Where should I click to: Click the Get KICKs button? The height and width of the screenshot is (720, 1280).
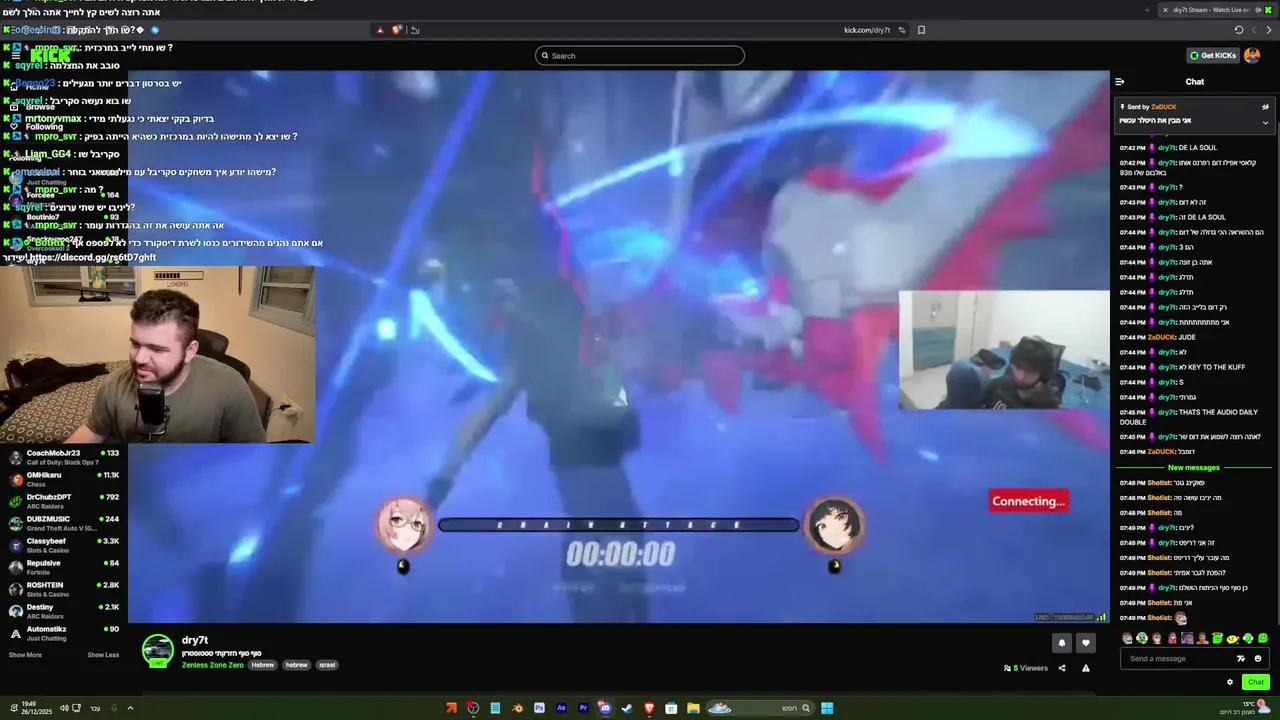1213,55
